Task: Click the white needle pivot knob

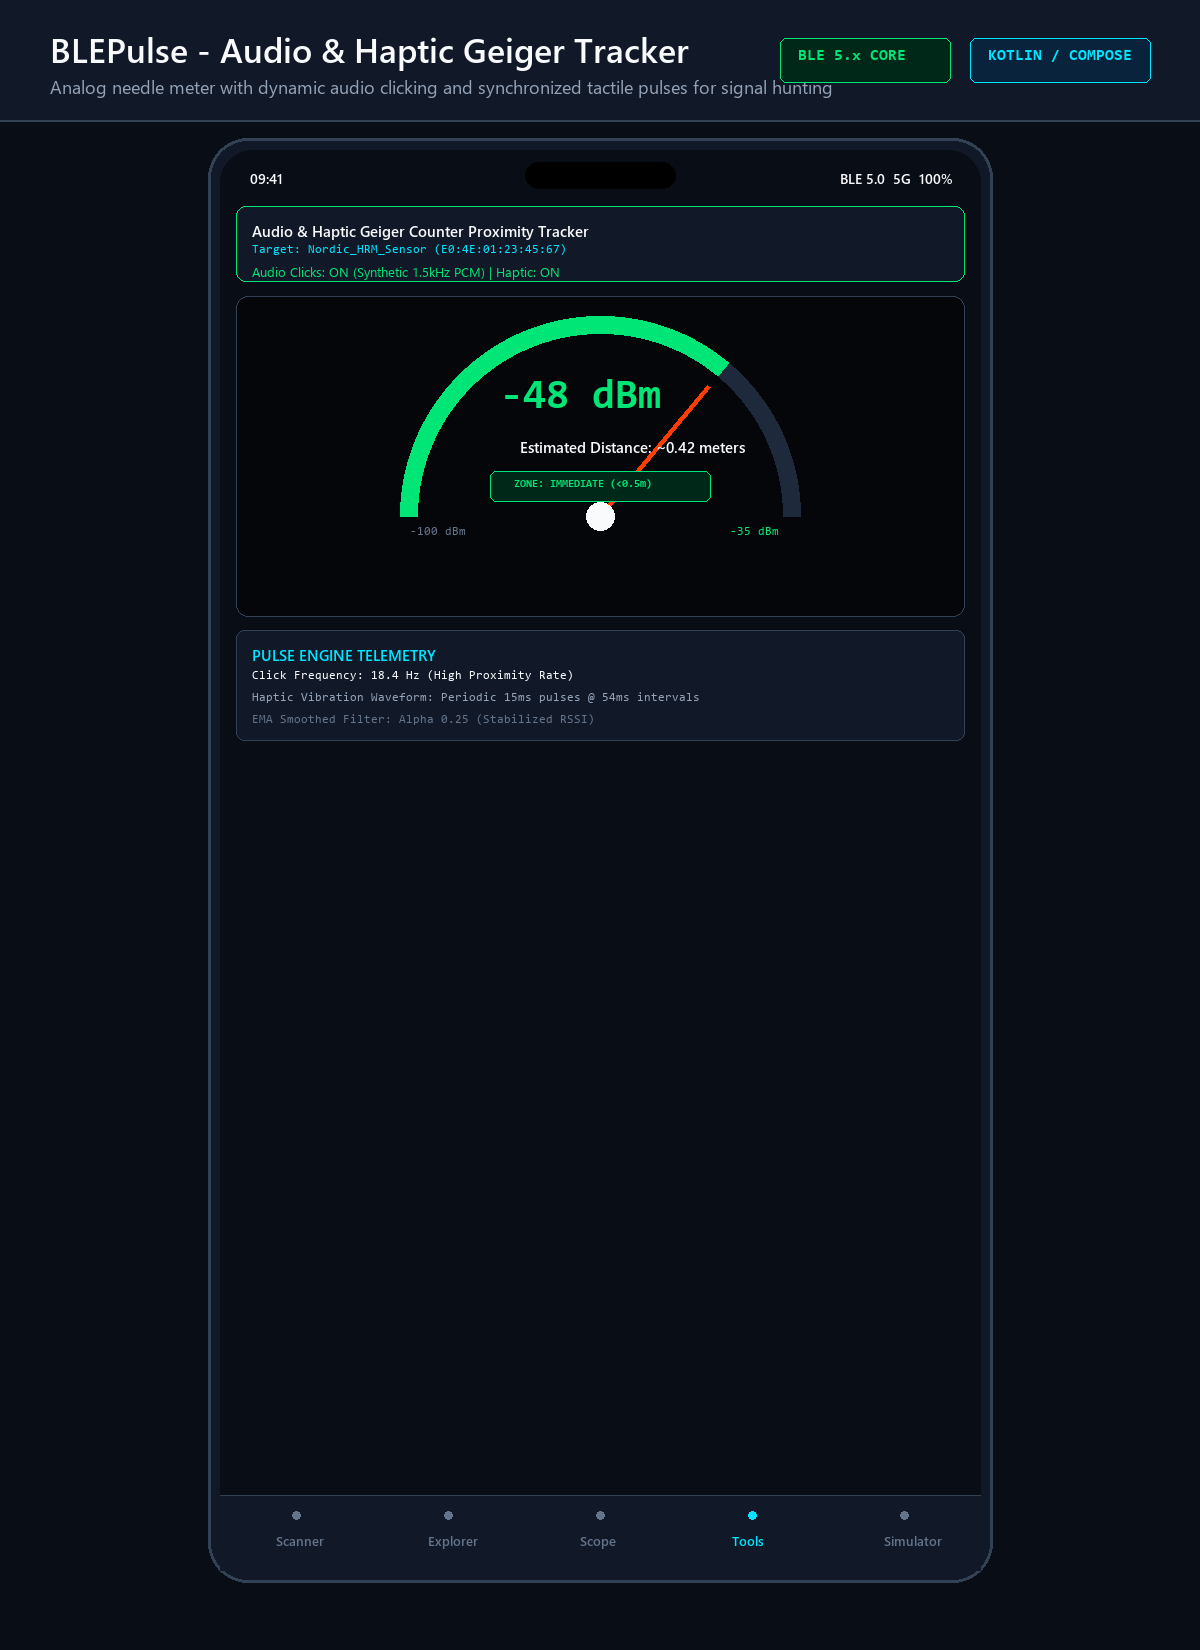Action: pyautogui.click(x=600, y=517)
